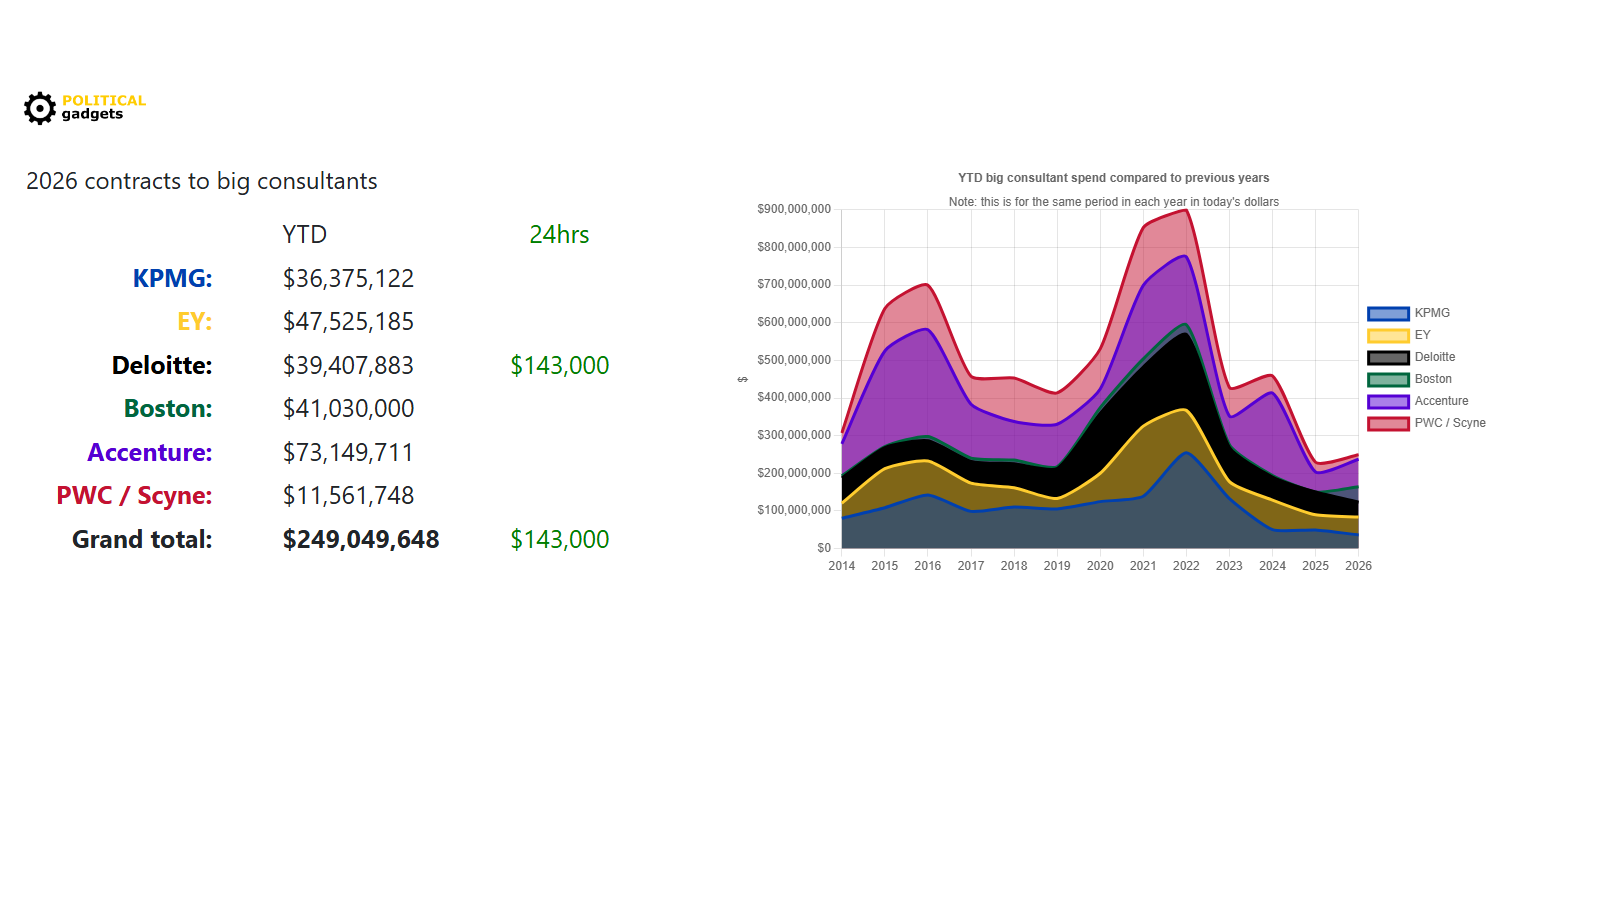Hide PWC / Scyne series via legend label
The width and height of the screenshot is (1600, 900).
(1450, 423)
